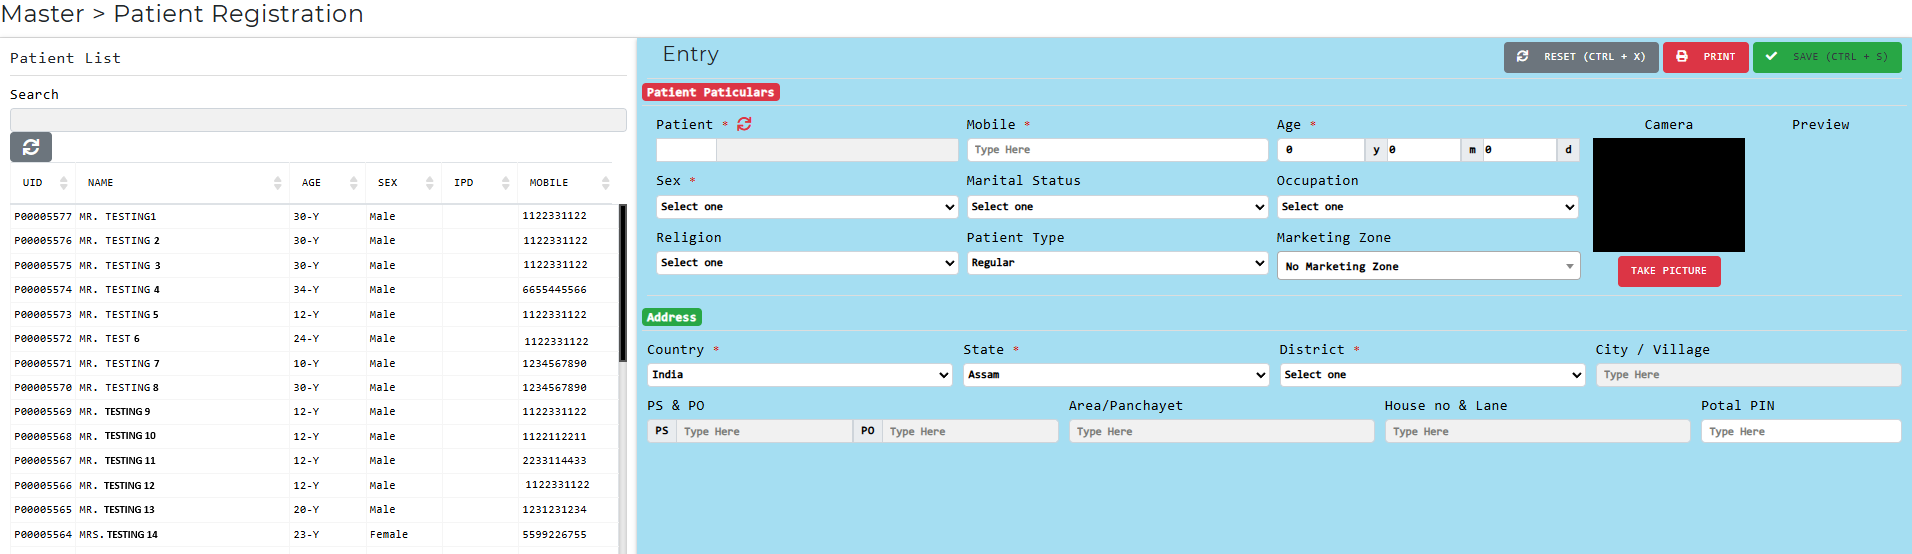
Task: Click the Age days input field
Action: click(1519, 150)
